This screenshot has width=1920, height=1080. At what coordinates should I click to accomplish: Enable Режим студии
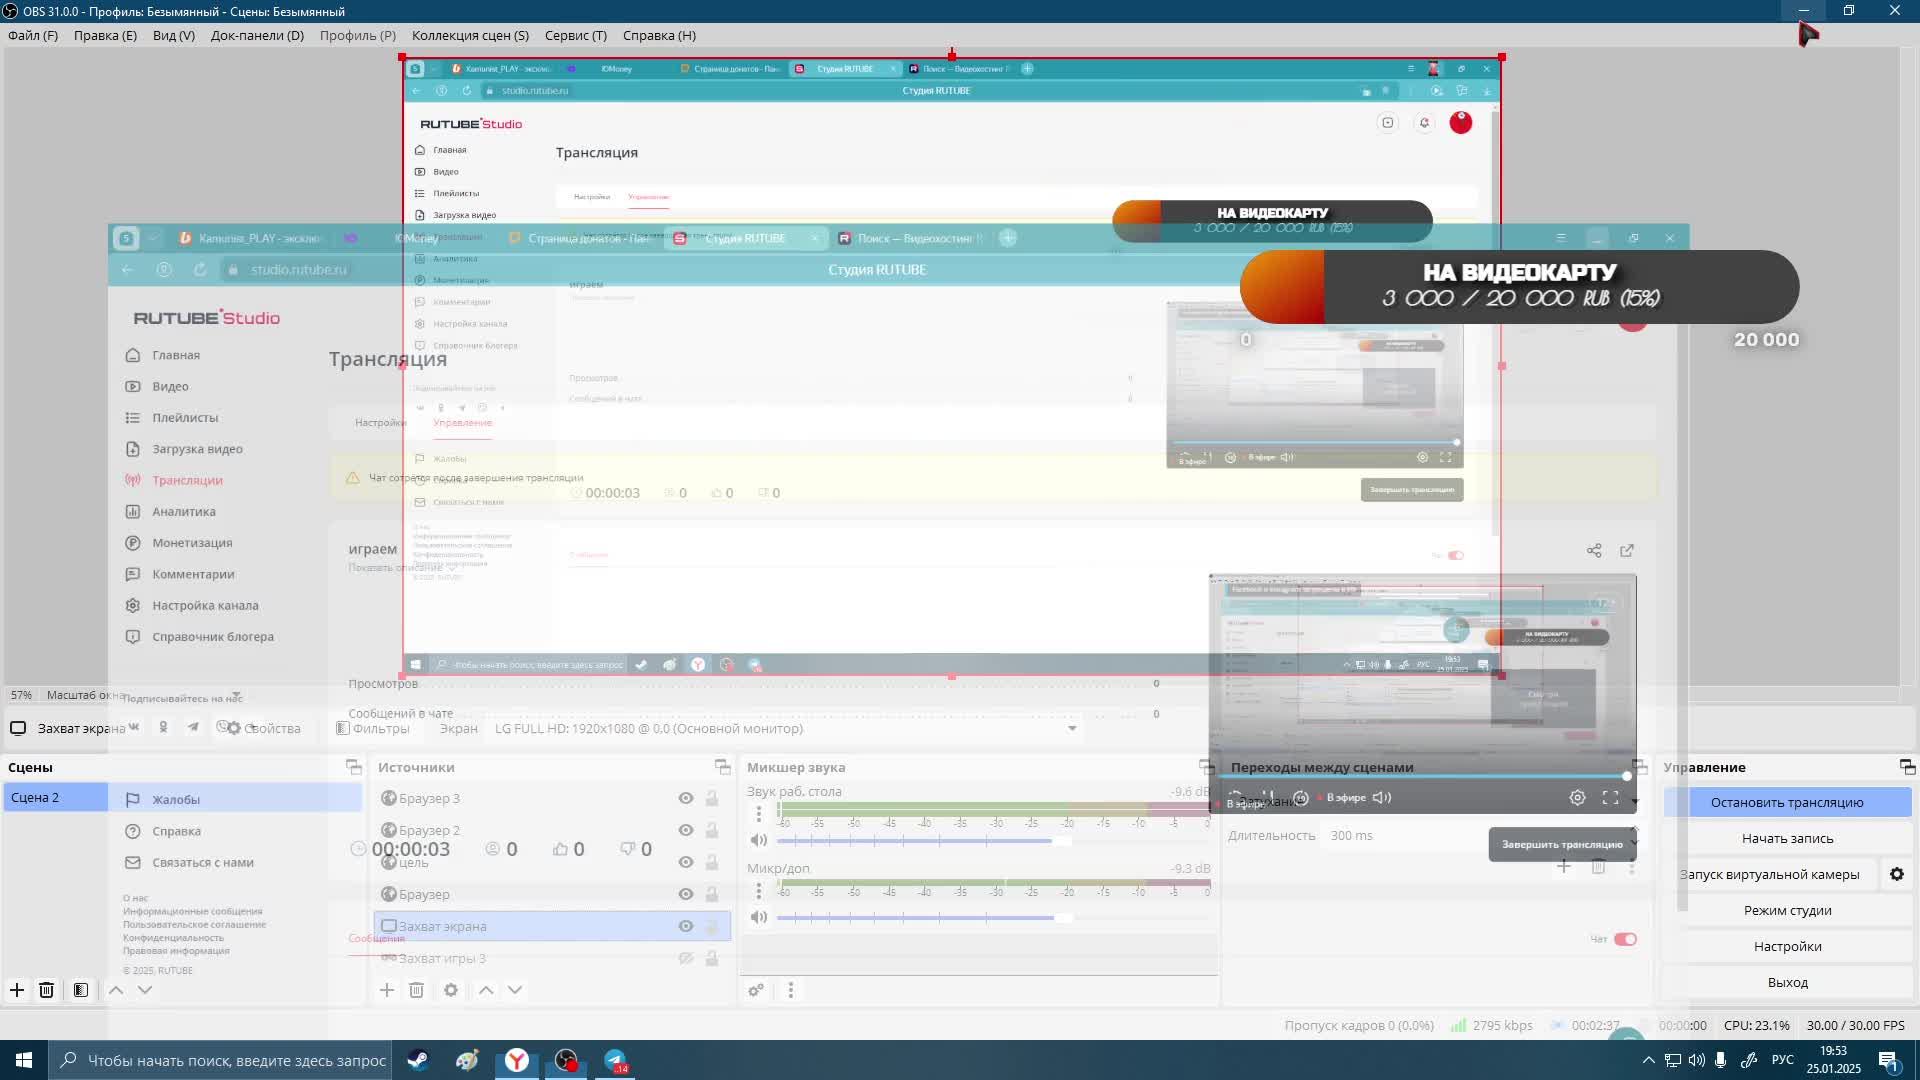(x=1787, y=910)
